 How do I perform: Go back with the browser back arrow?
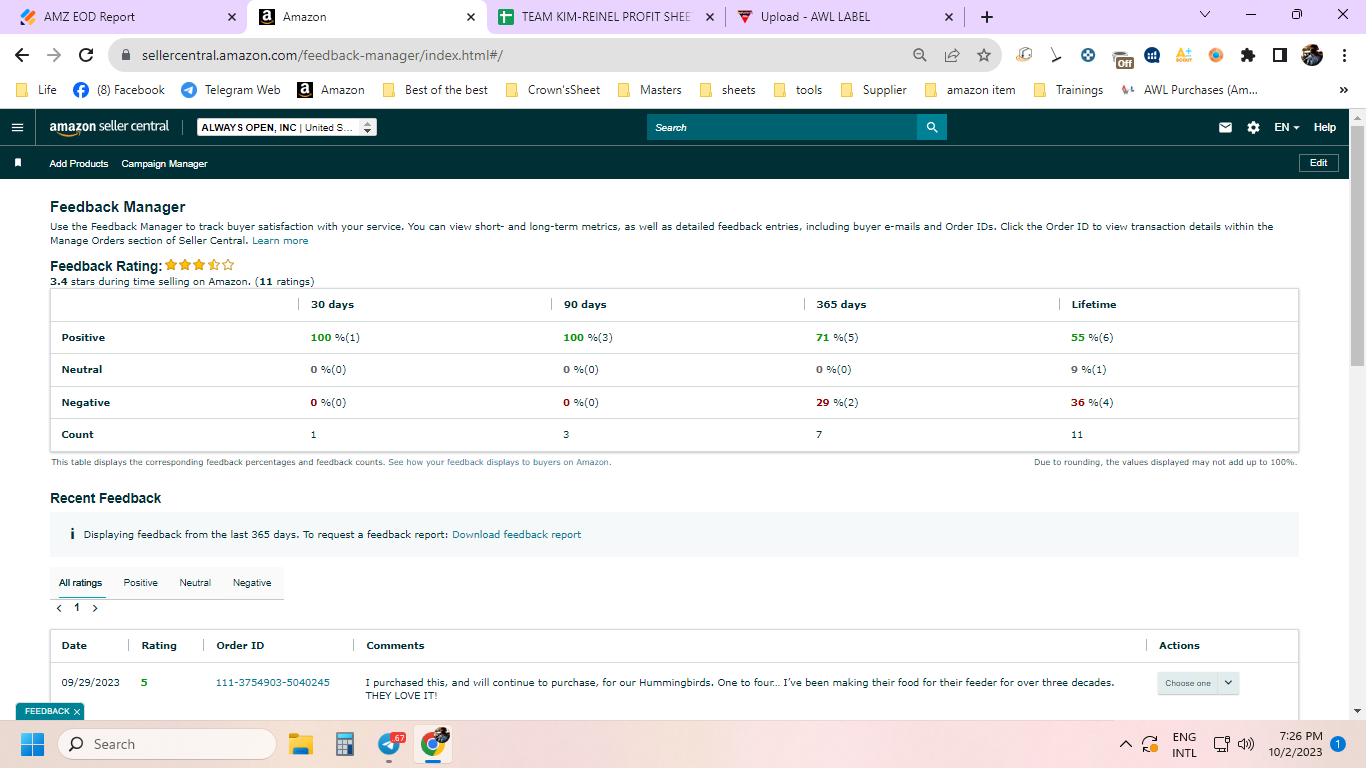22,55
